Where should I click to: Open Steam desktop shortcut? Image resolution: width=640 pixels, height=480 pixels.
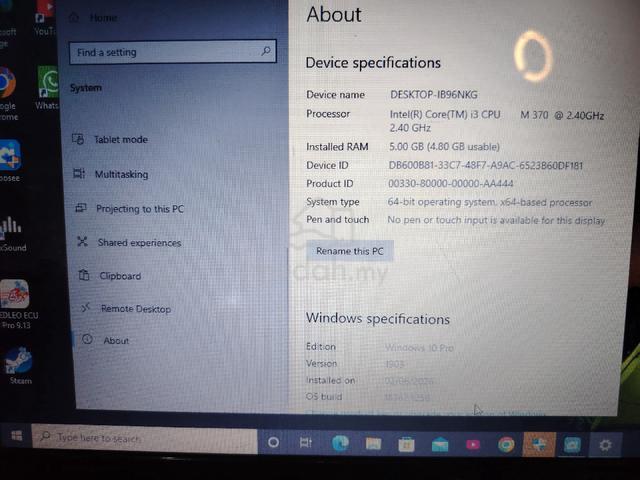pos(18,366)
